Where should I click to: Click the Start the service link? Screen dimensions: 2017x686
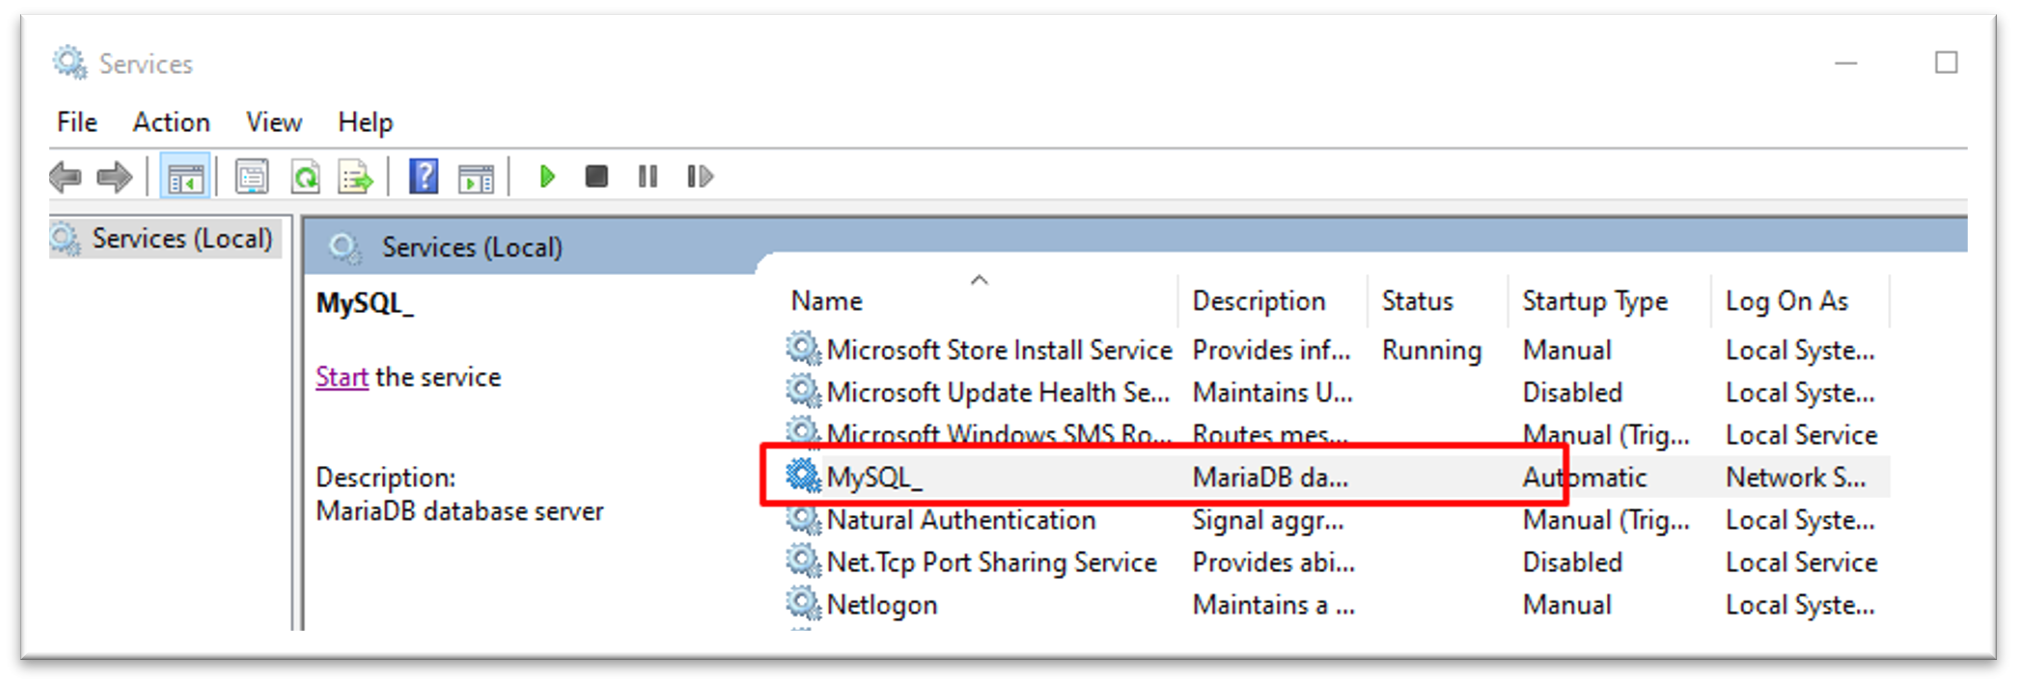click(342, 377)
